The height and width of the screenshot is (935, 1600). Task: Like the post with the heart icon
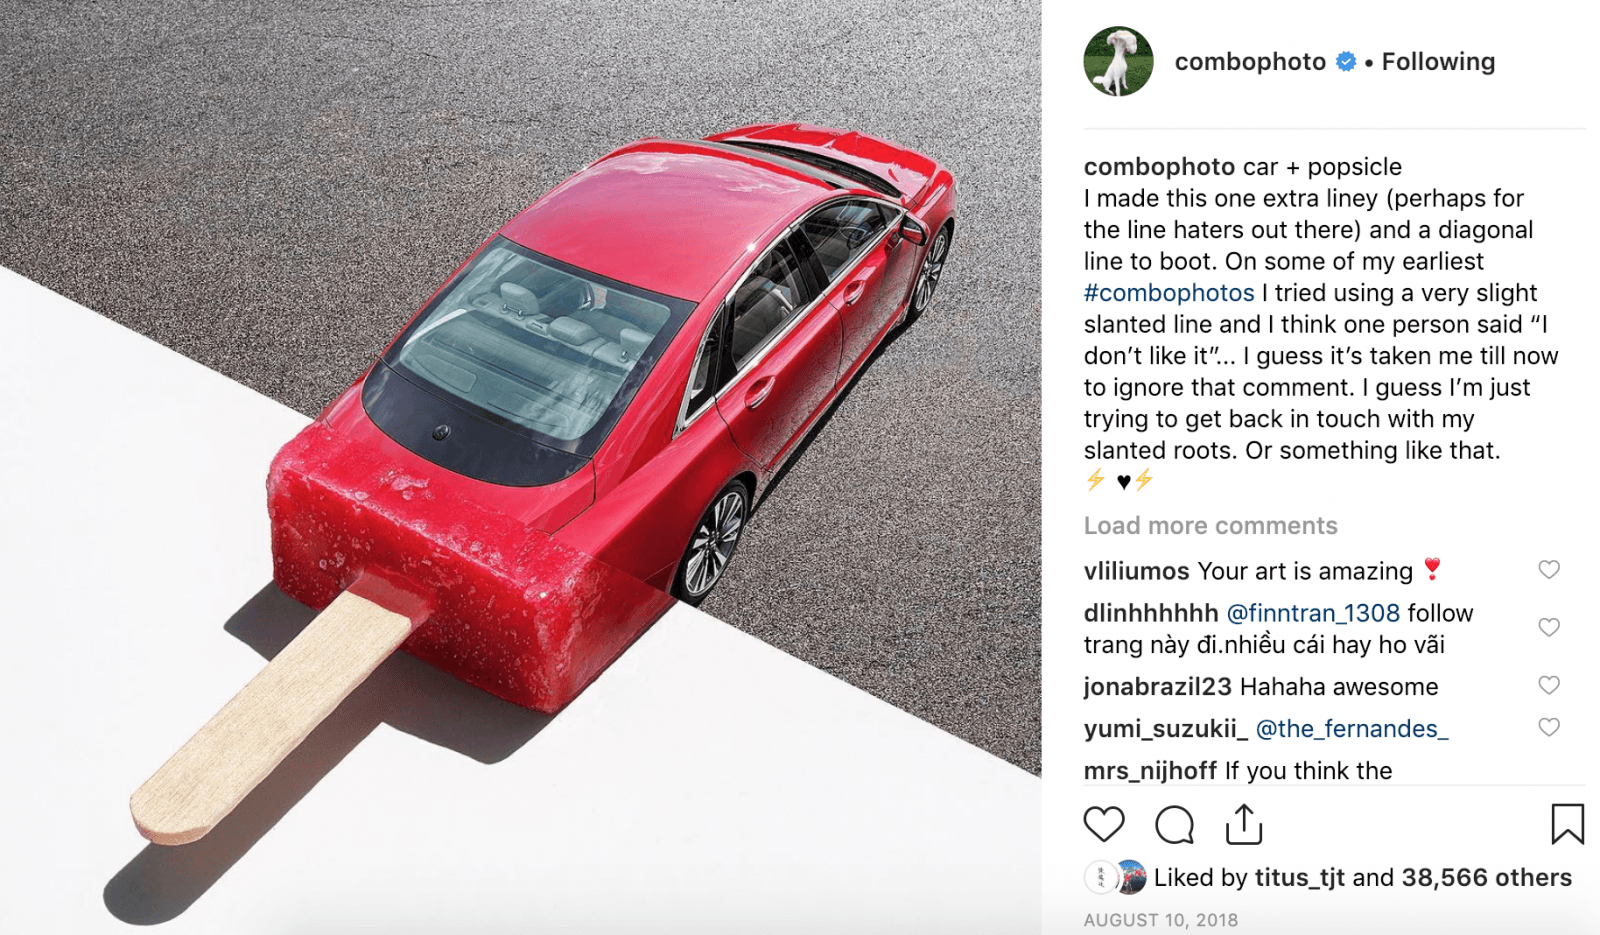click(1104, 825)
